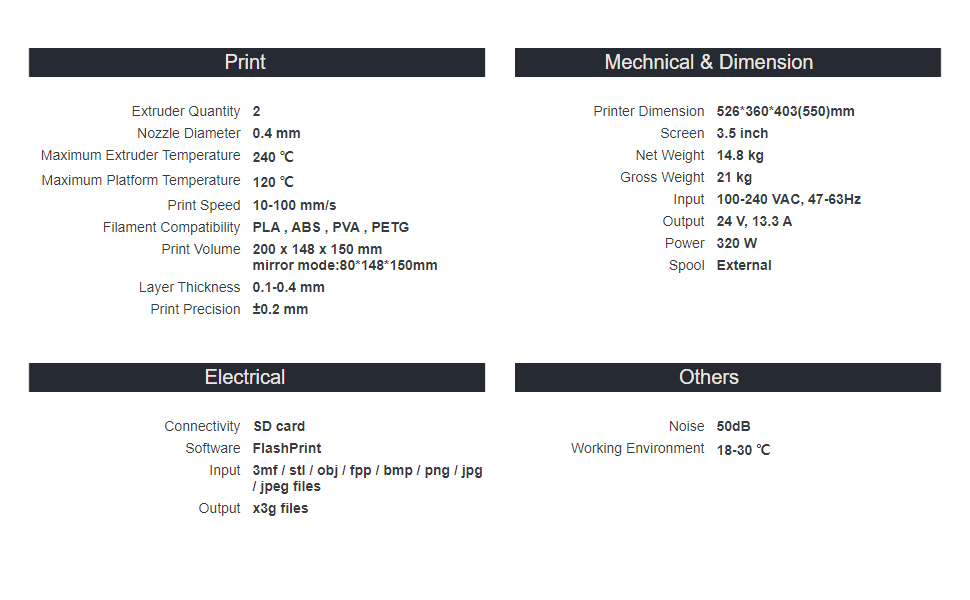Click the 120 ℃ platform temperature value
Viewport: 970px width, 600px height.
[x=273, y=181]
